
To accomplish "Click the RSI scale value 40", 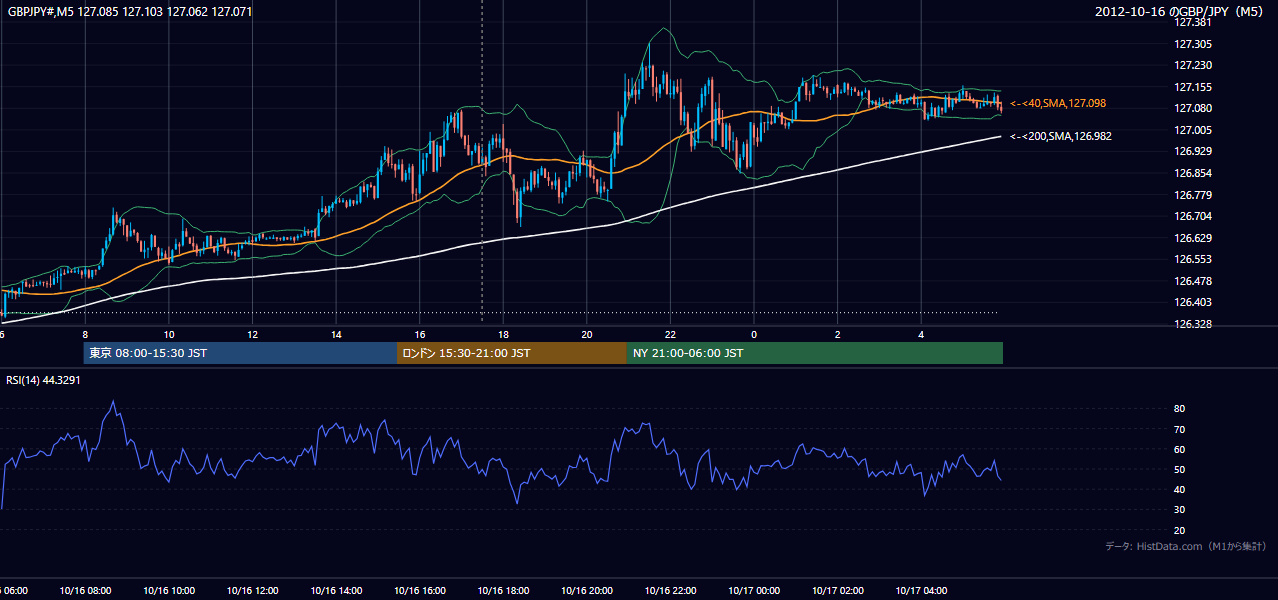I will pos(1180,489).
